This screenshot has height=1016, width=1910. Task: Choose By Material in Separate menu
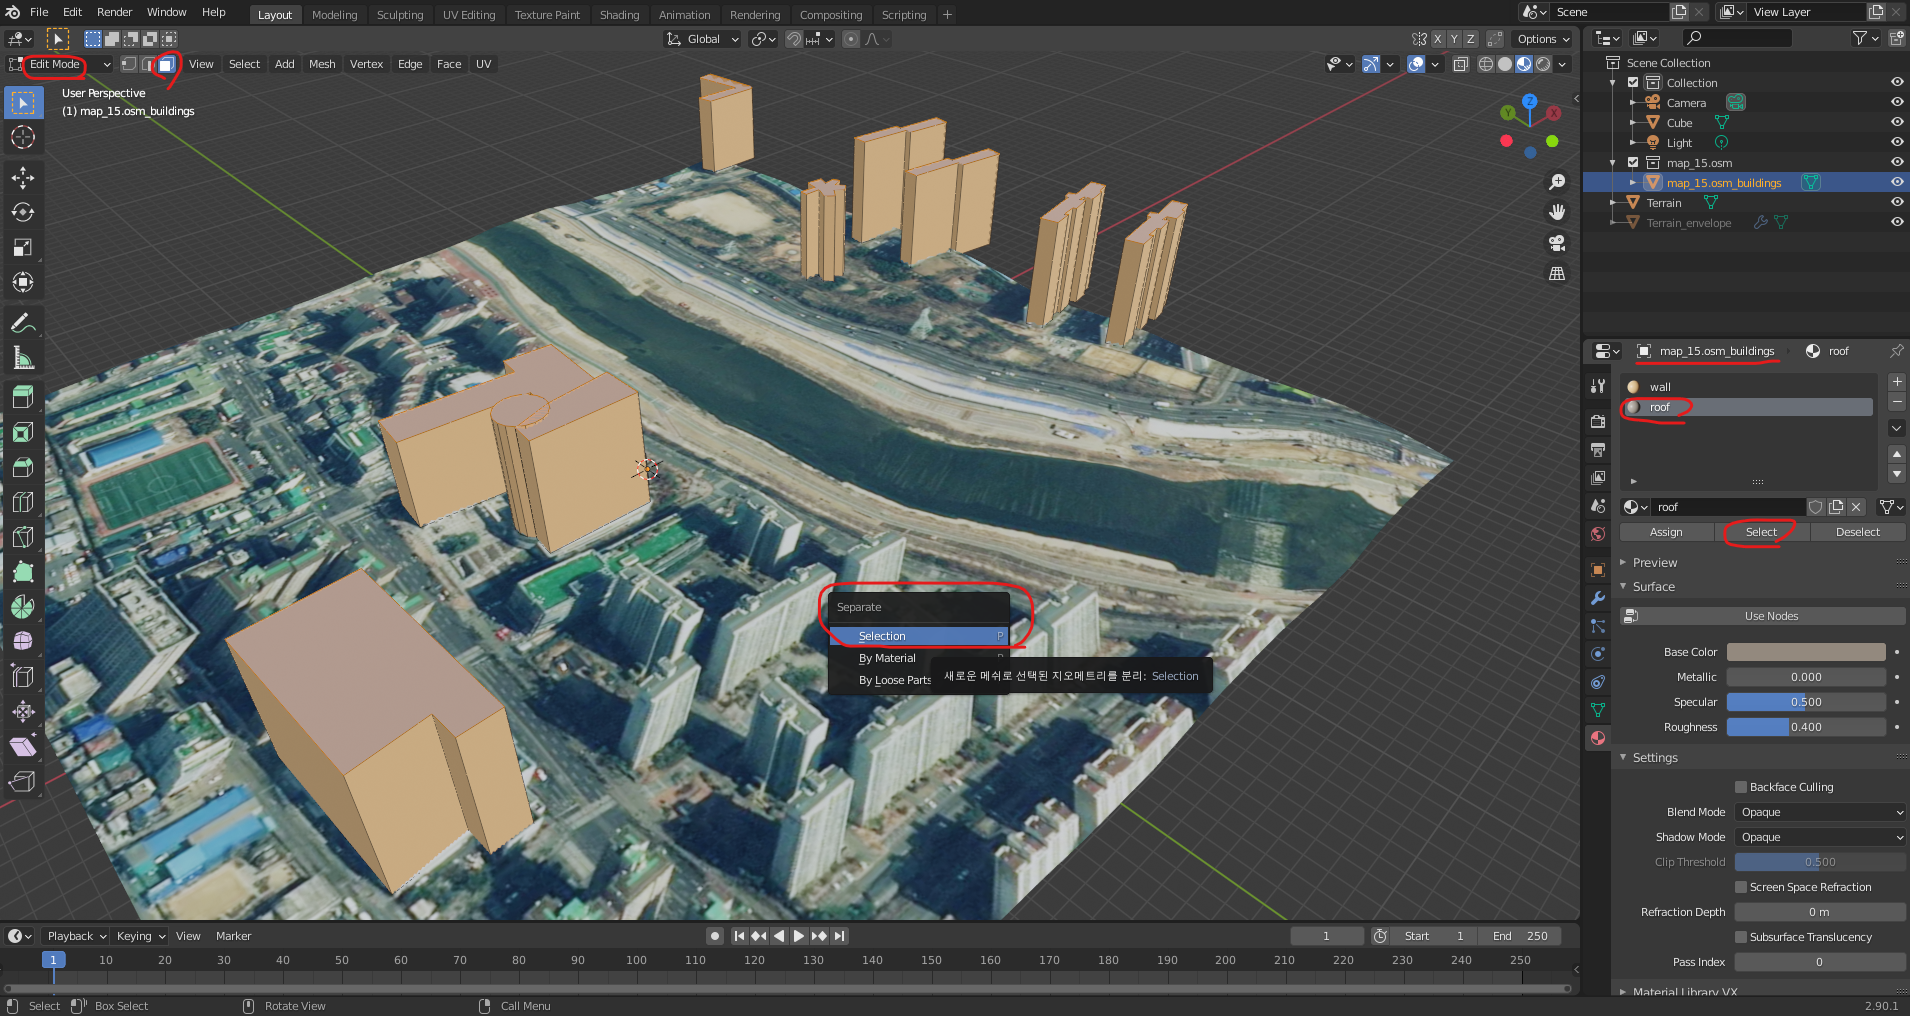(887, 658)
